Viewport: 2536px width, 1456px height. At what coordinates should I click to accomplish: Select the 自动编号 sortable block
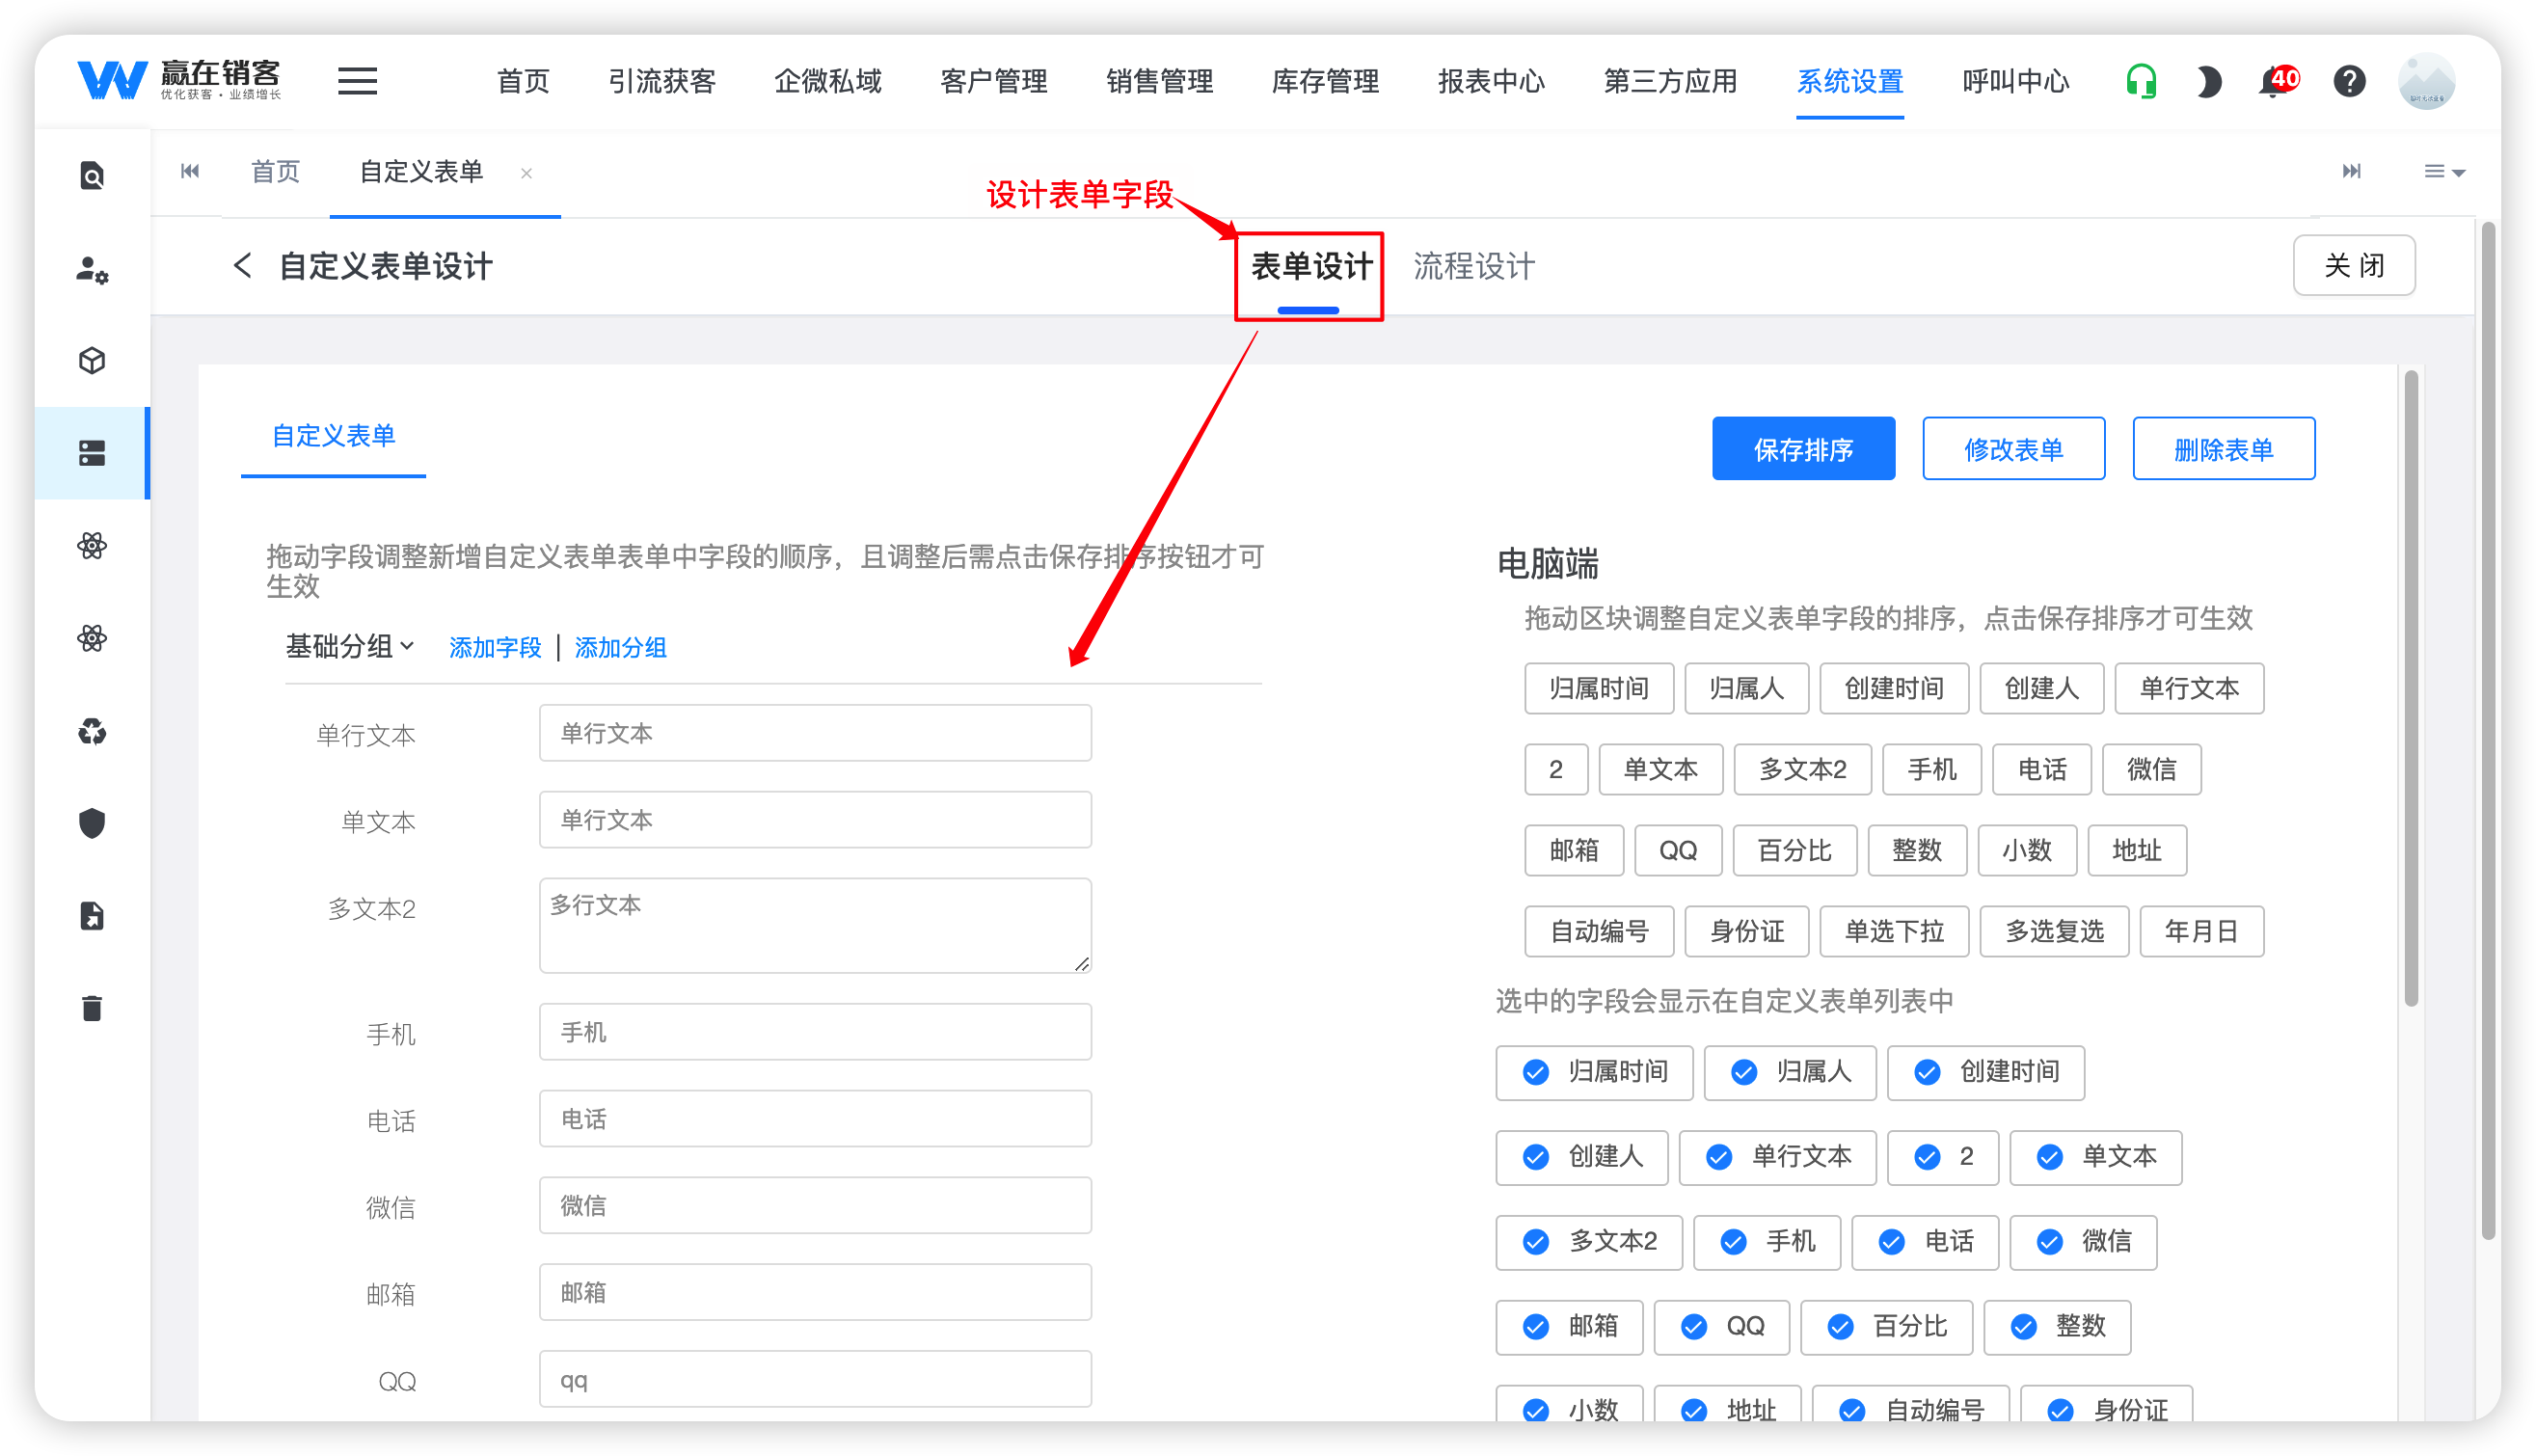tap(1599, 932)
